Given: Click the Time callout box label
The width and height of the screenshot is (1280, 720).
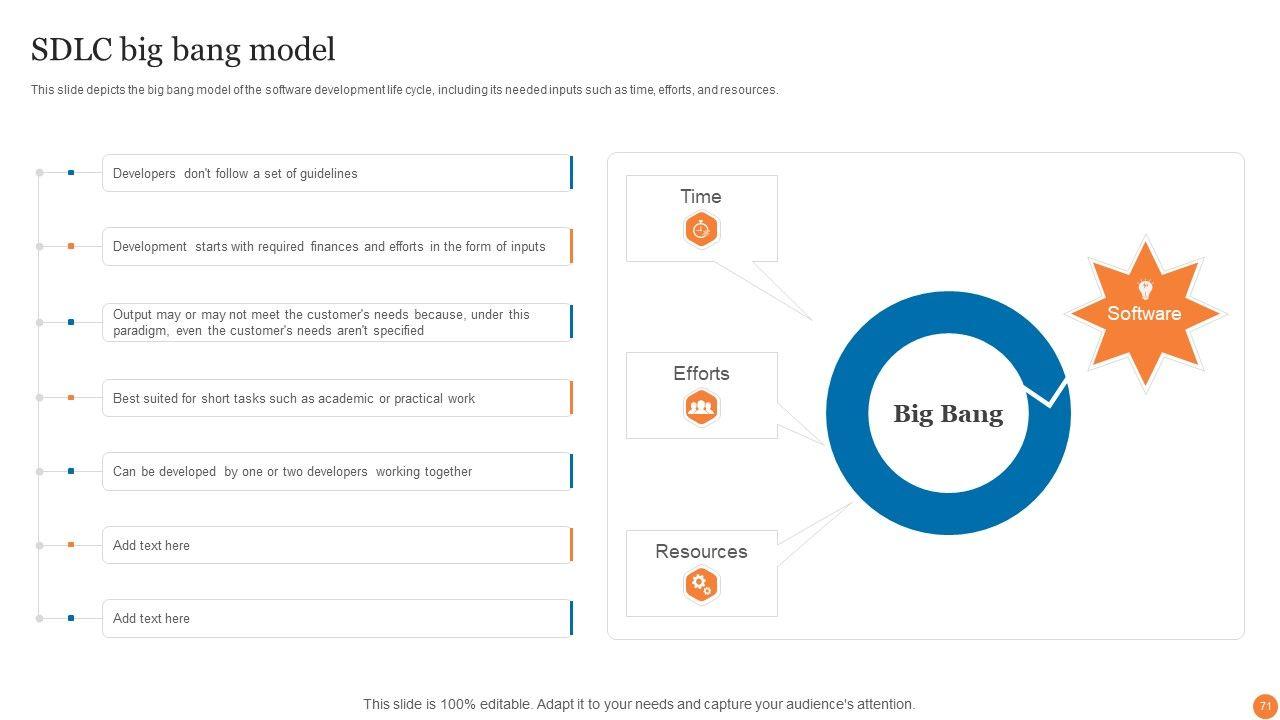Looking at the screenshot, I should 700,197.
